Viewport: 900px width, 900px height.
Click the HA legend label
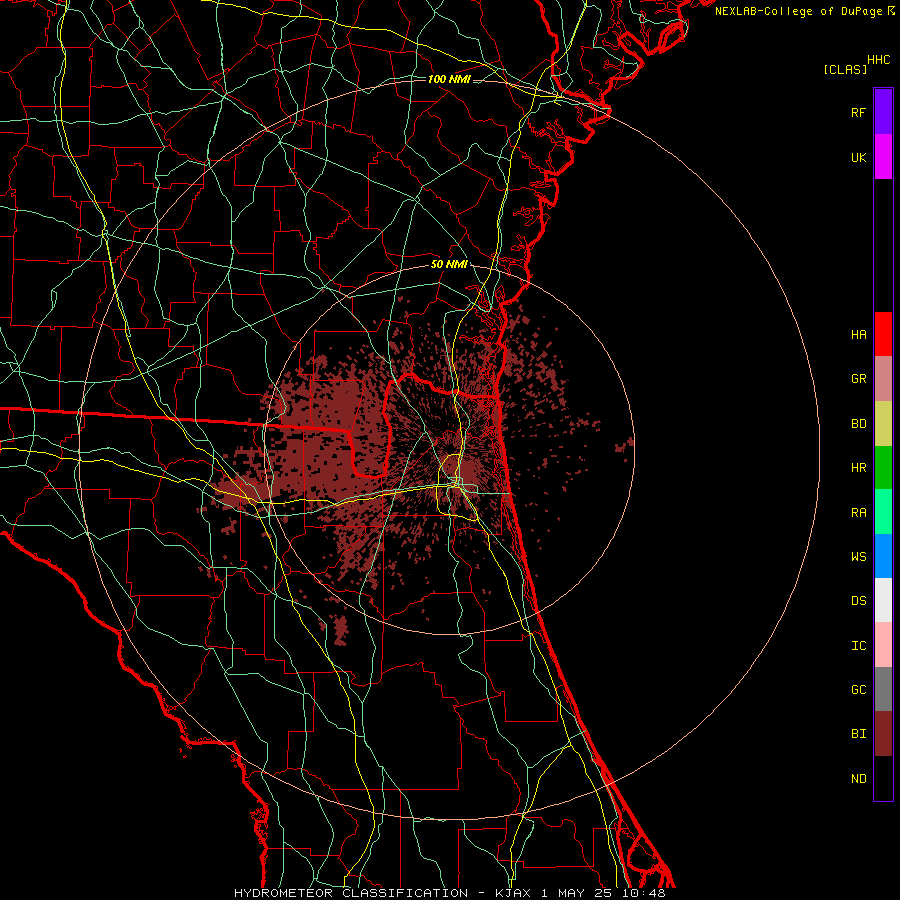[859, 334]
